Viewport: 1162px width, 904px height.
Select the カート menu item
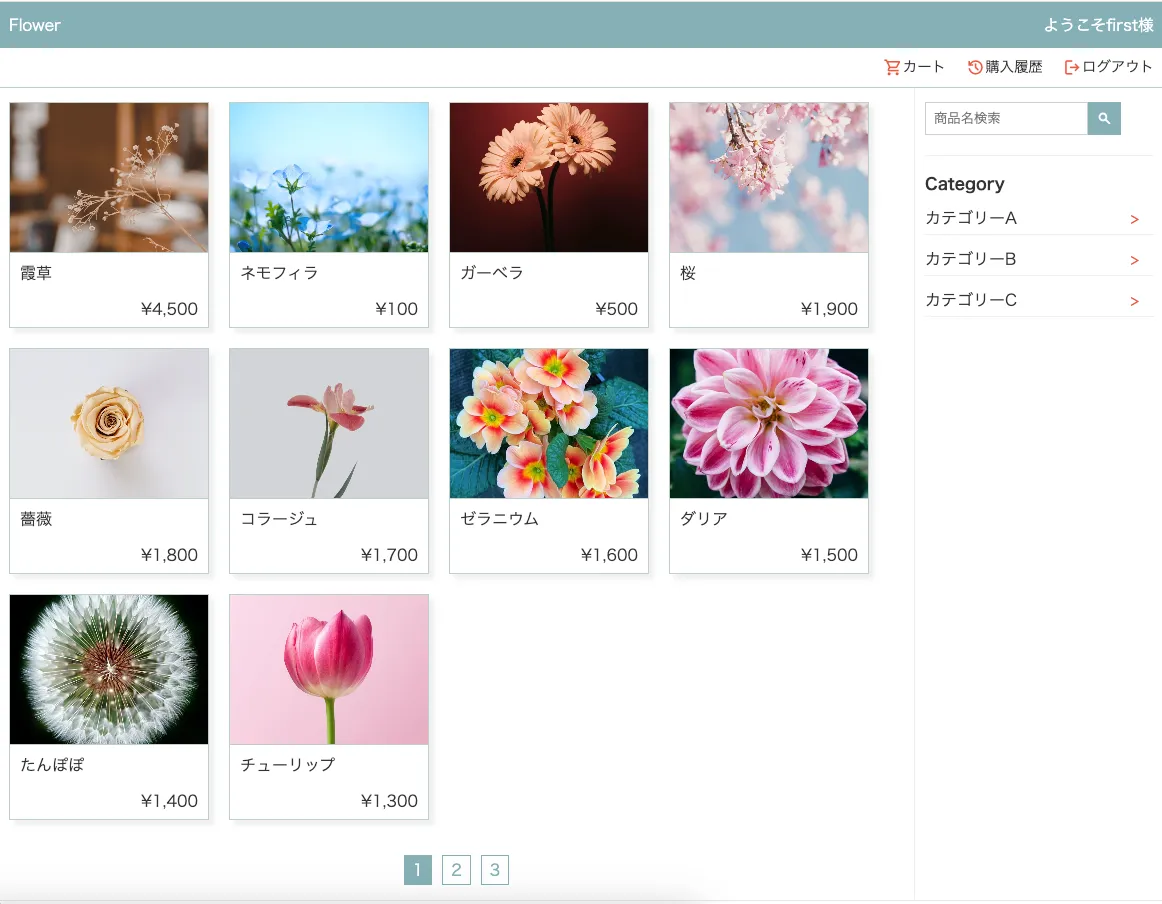(x=922, y=66)
